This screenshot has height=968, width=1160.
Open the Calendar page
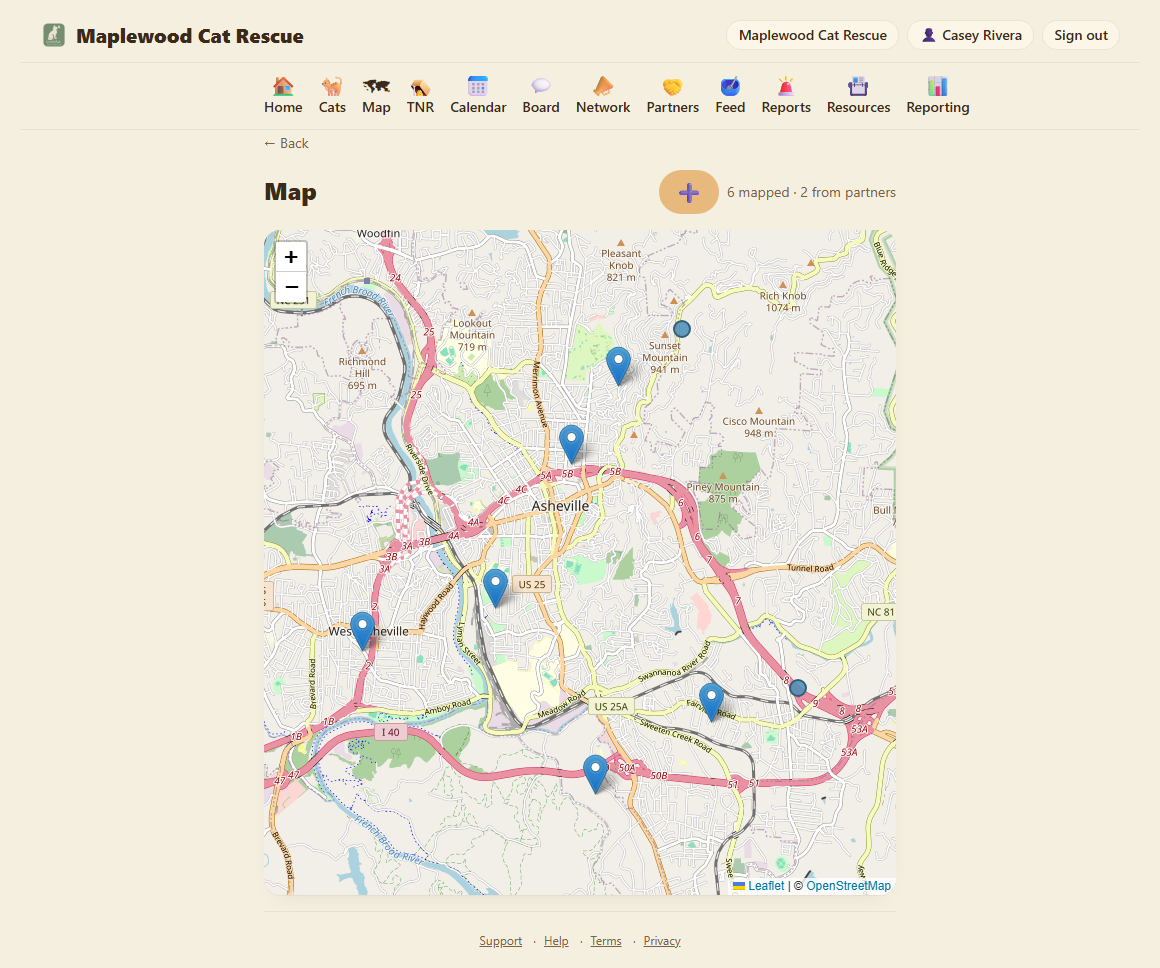[x=478, y=95]
